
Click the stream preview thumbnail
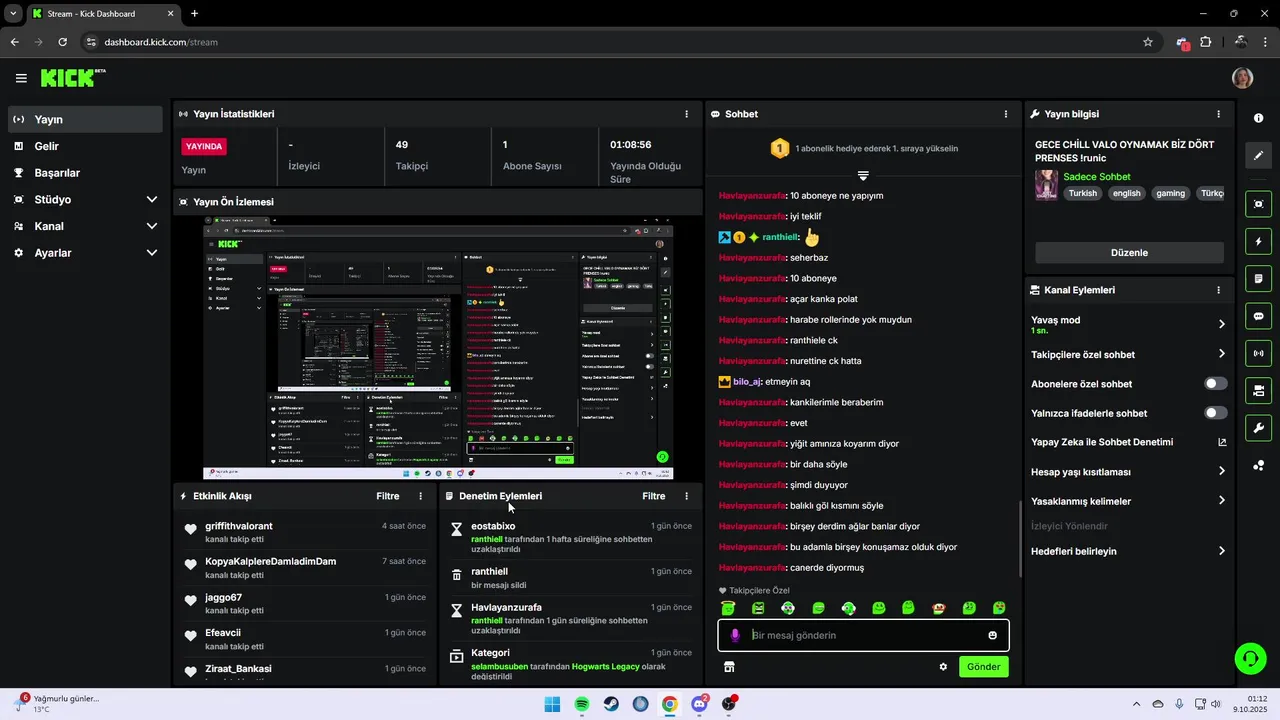tap(438, 348)
